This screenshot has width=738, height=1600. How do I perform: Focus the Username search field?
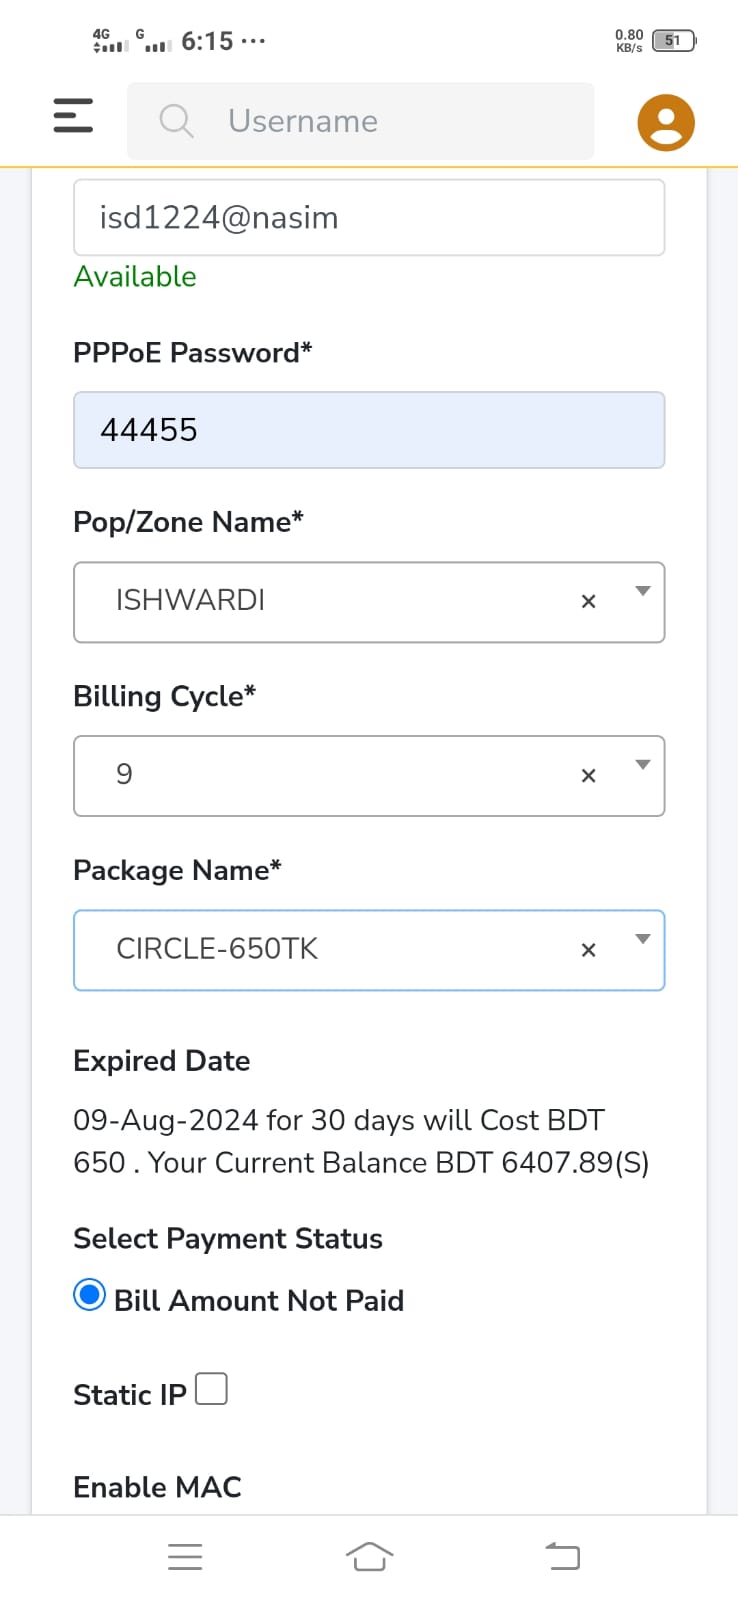(361, 121)
